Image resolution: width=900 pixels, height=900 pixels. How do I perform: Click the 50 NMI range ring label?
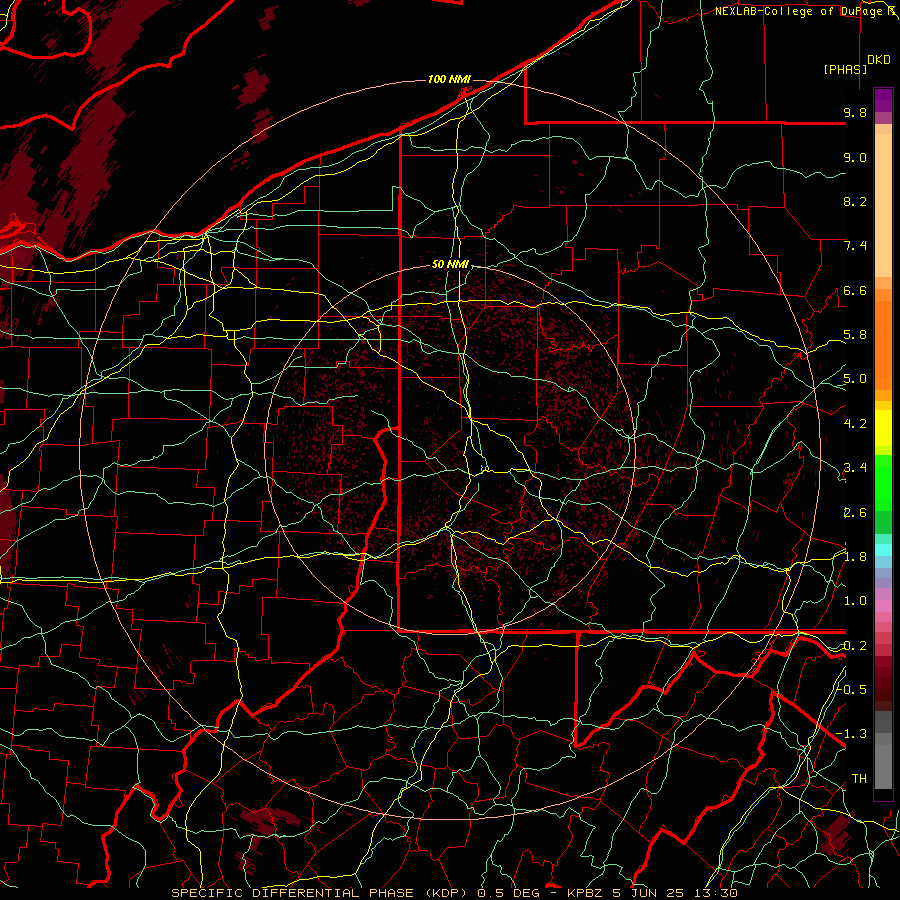click(x=450, y=264)
